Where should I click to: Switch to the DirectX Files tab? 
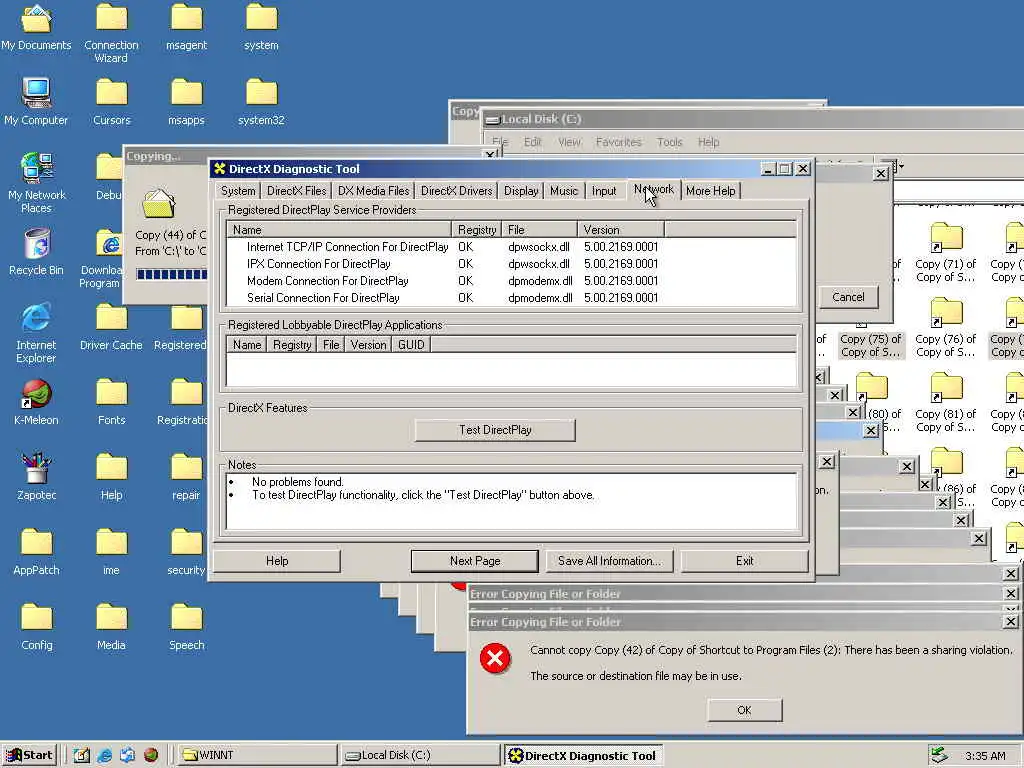tap(296, 191)
